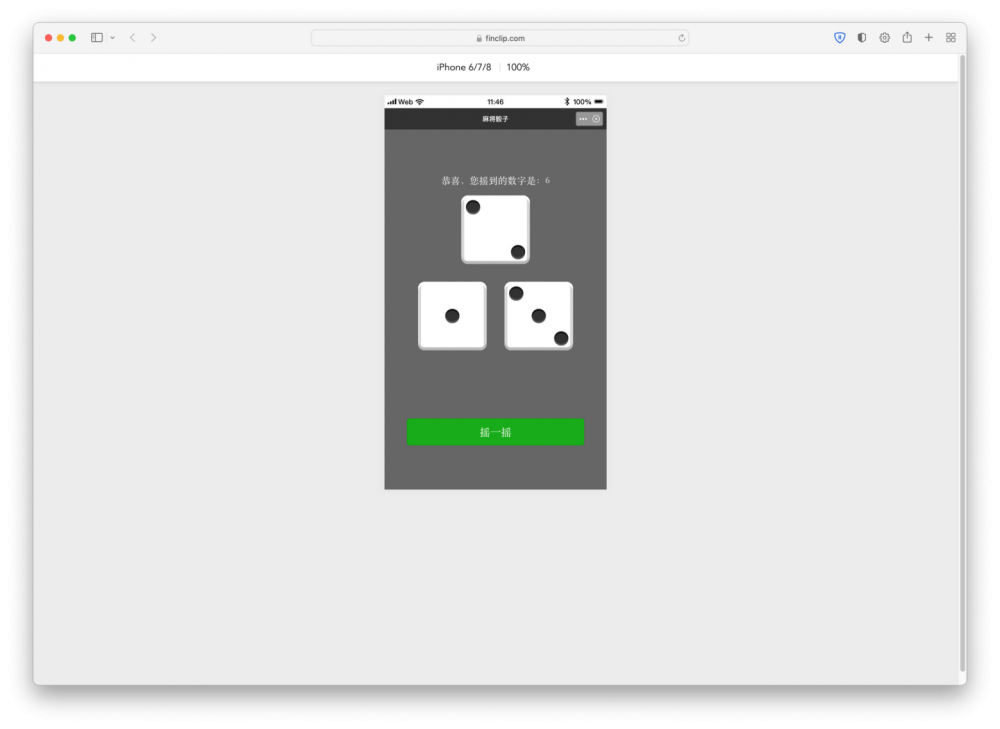Close the mini program with the circle icon
Viewport: 1000px width, 729px height.
point(596,119)
